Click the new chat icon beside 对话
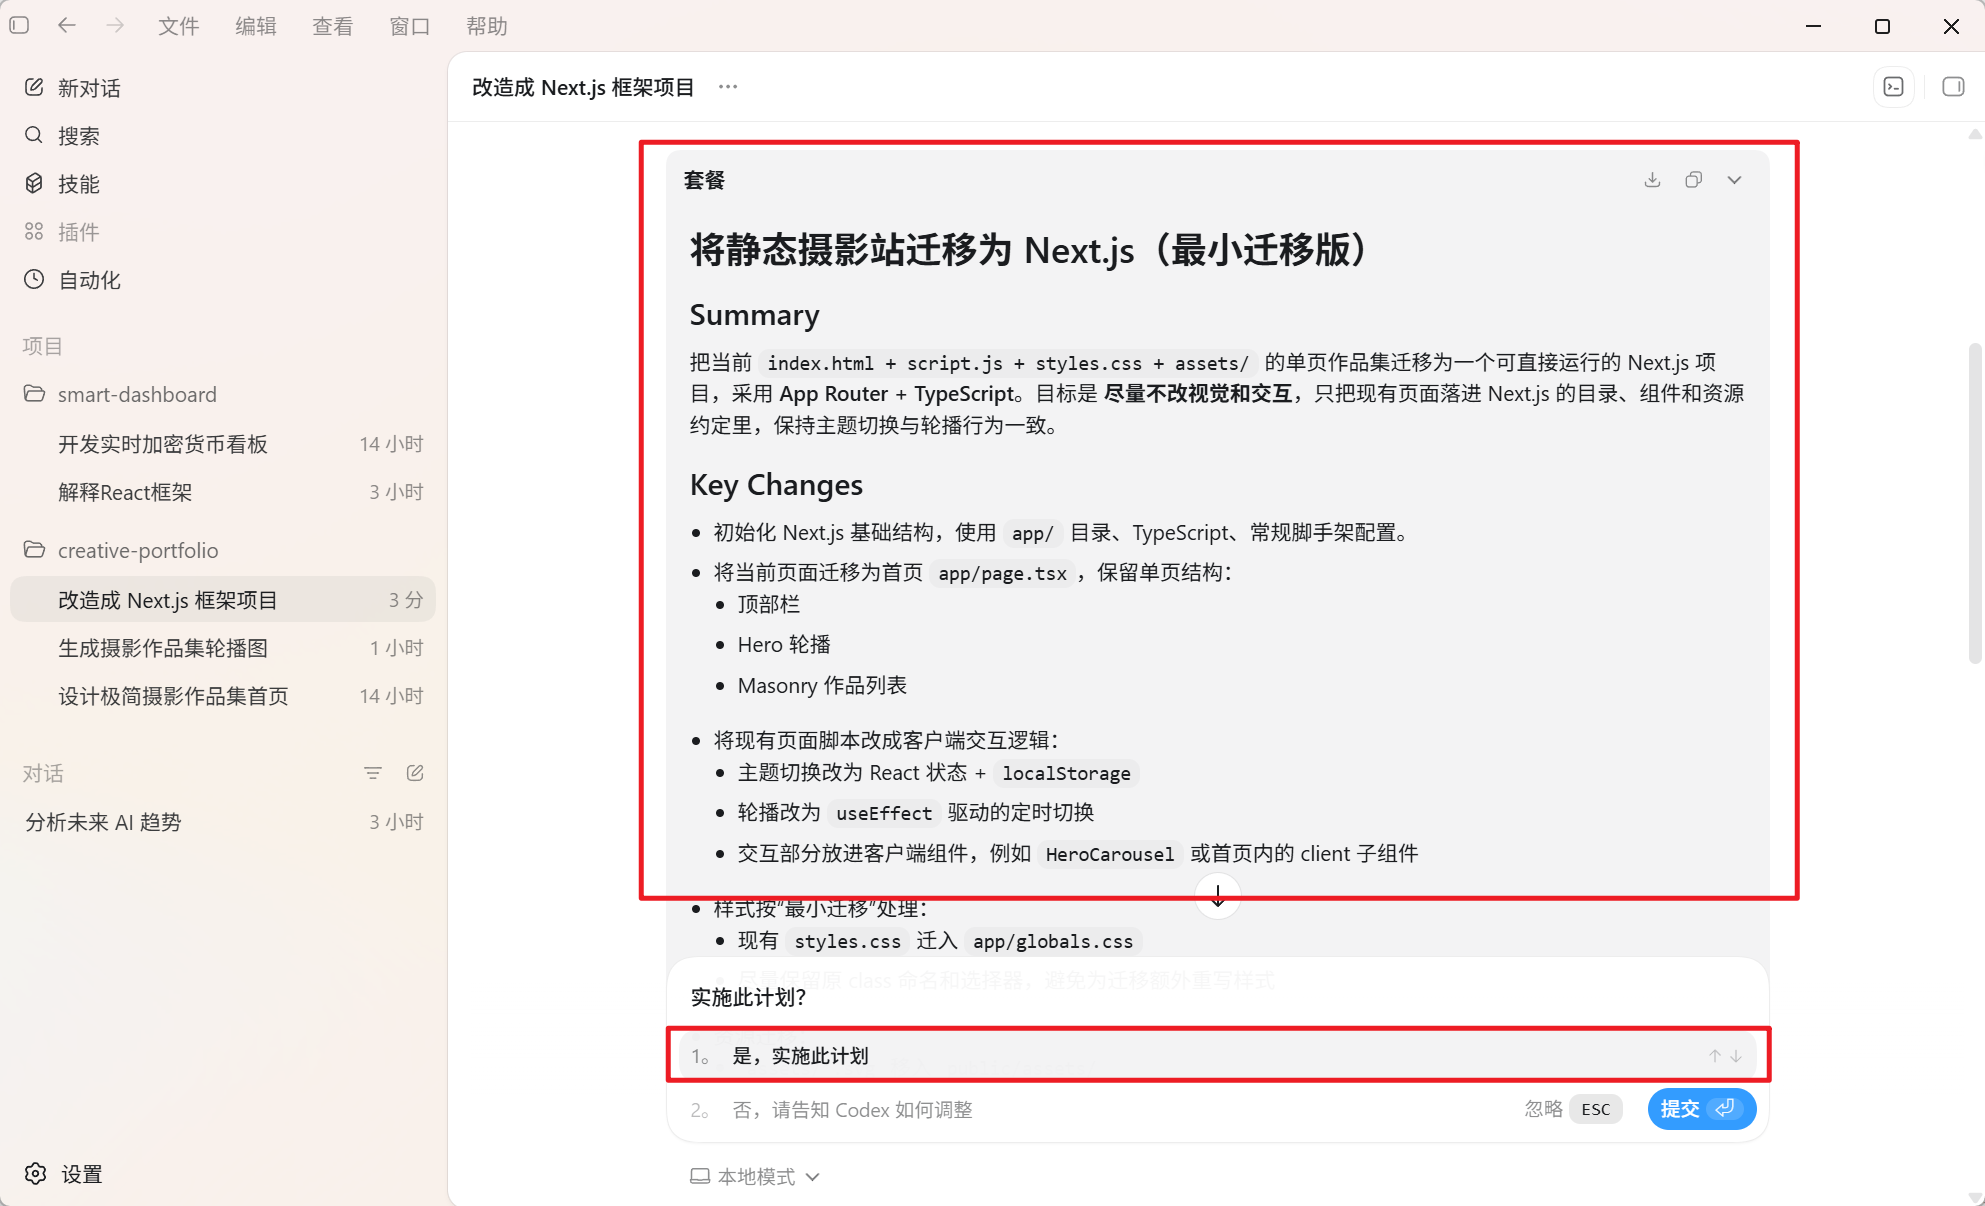Screen dimensions: 1985x1206 coord(415,773)
